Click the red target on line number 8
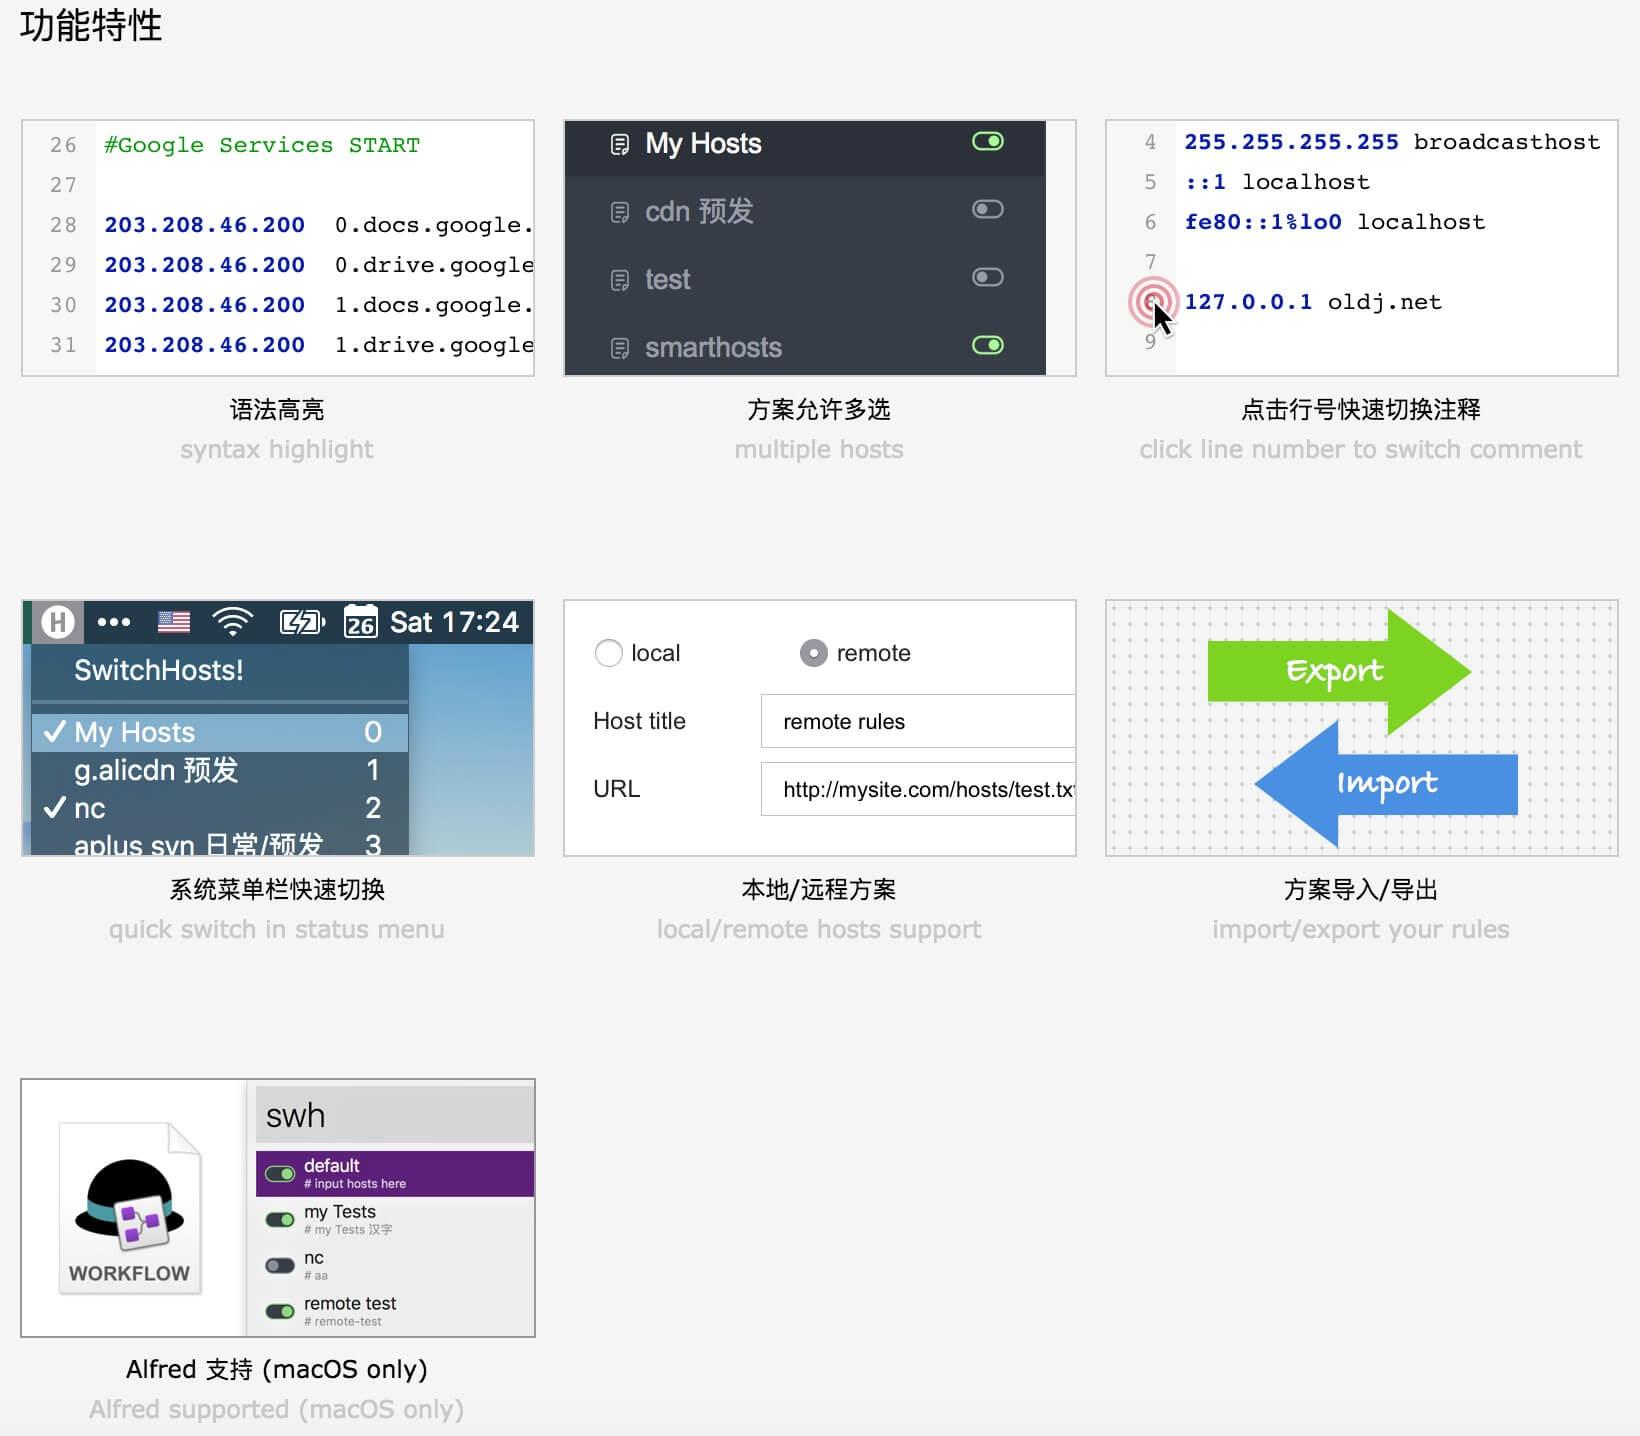1640x1436 pixels. pyautogui.click(x=1153, y=302)
